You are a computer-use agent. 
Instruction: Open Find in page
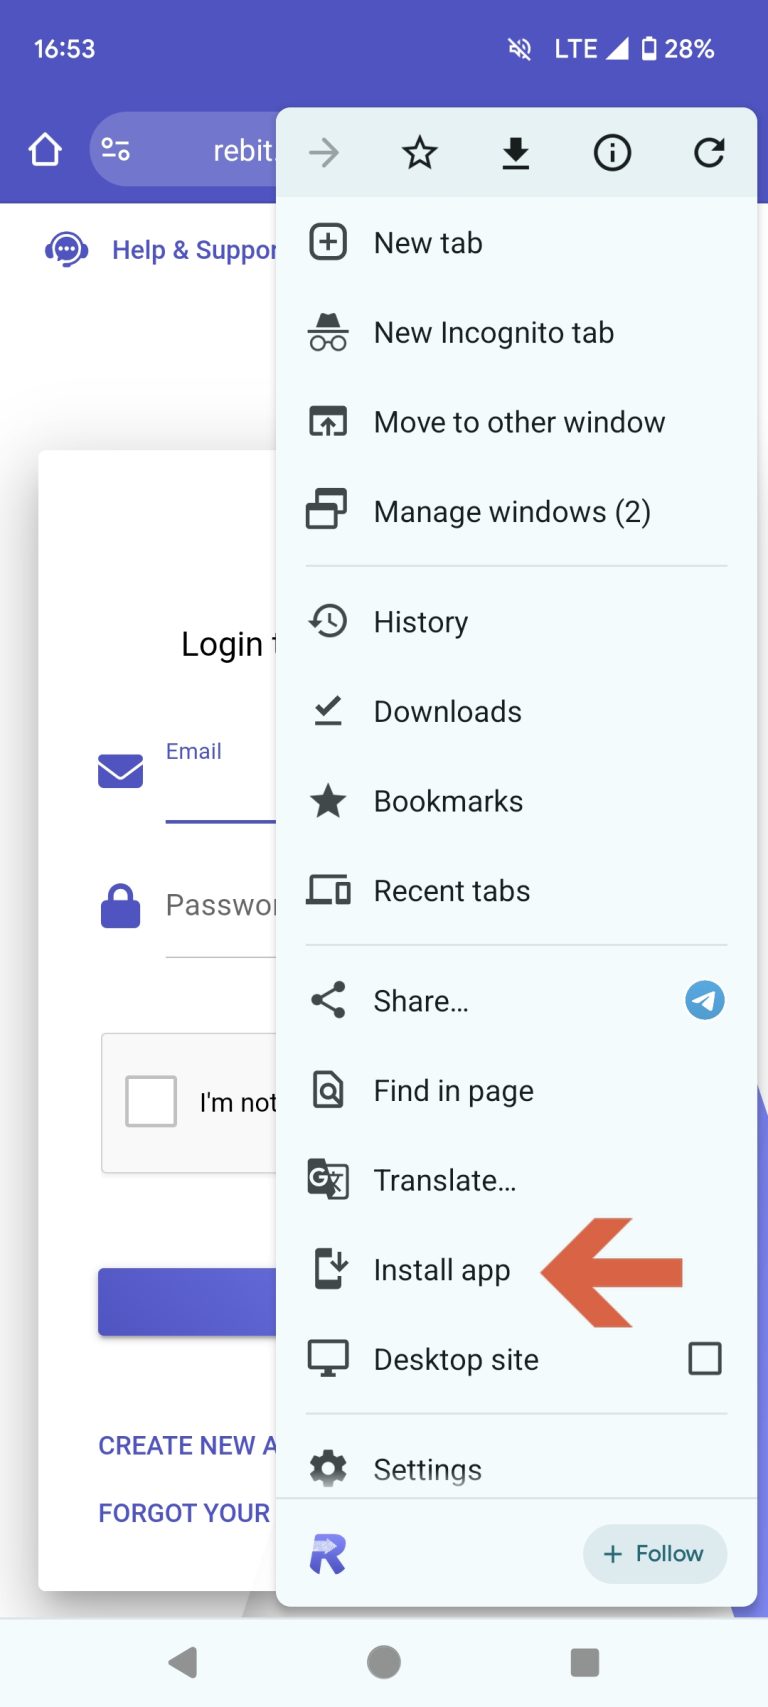tap(453, 1090)
